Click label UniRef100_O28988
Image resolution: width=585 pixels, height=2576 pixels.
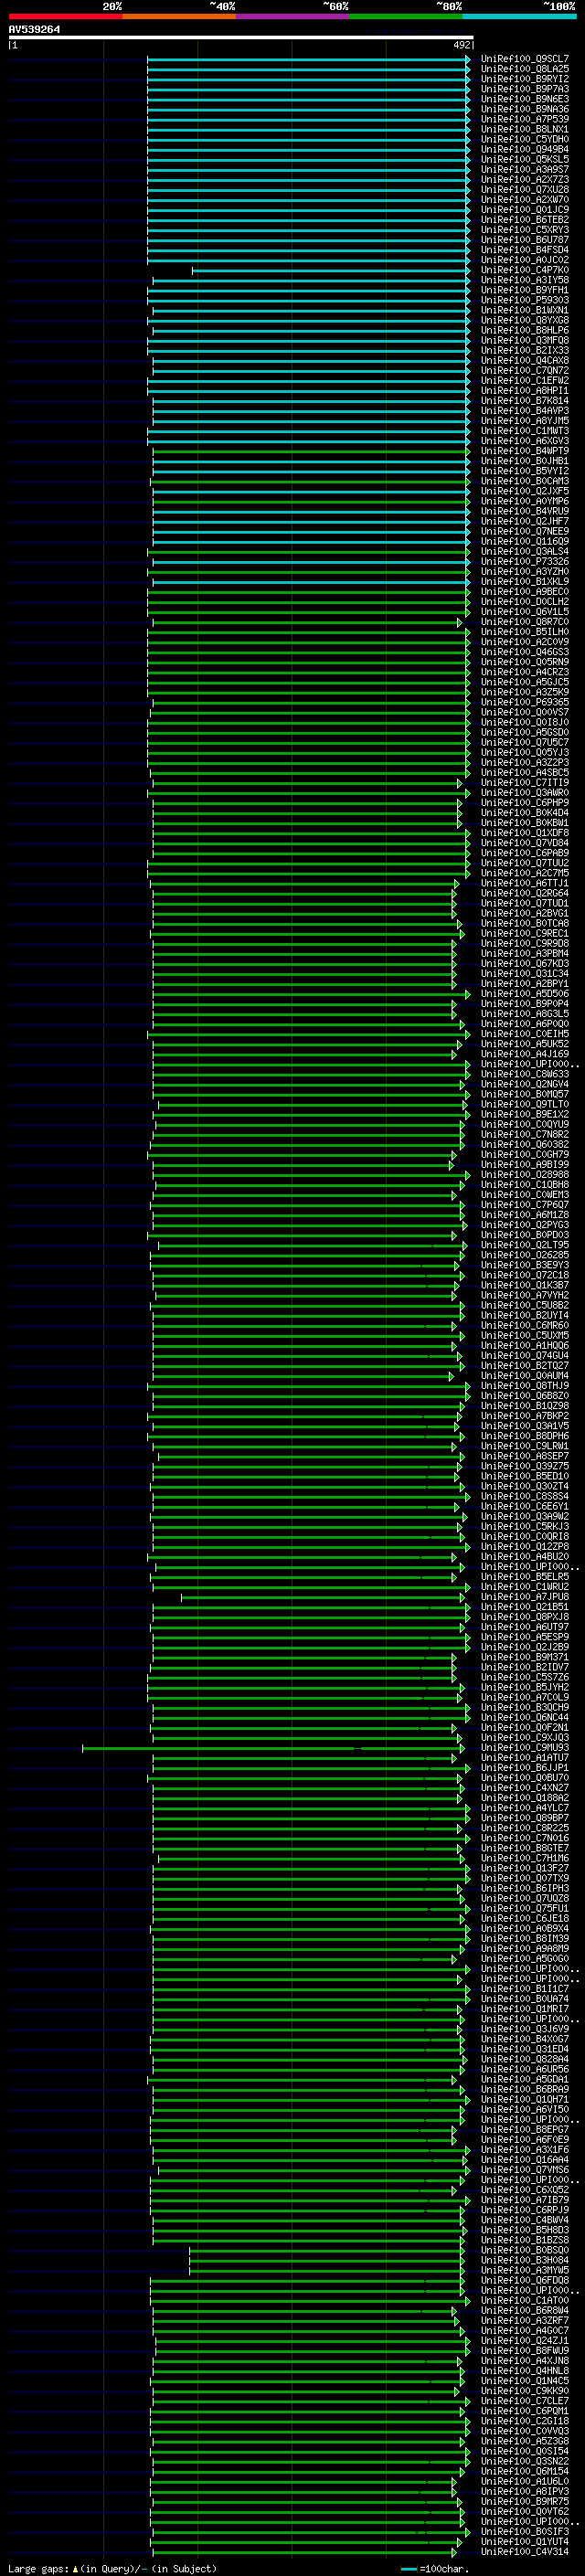coord(524,1175)
